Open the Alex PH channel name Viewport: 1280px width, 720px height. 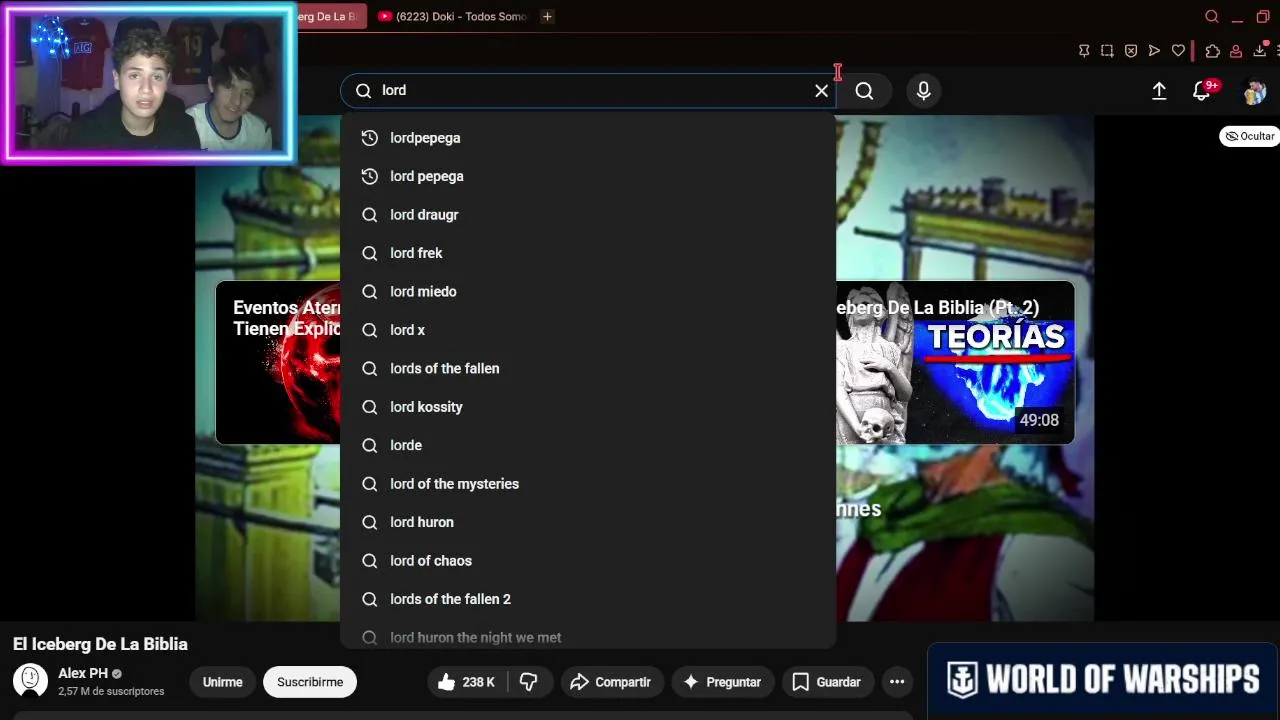coord(83,674)
